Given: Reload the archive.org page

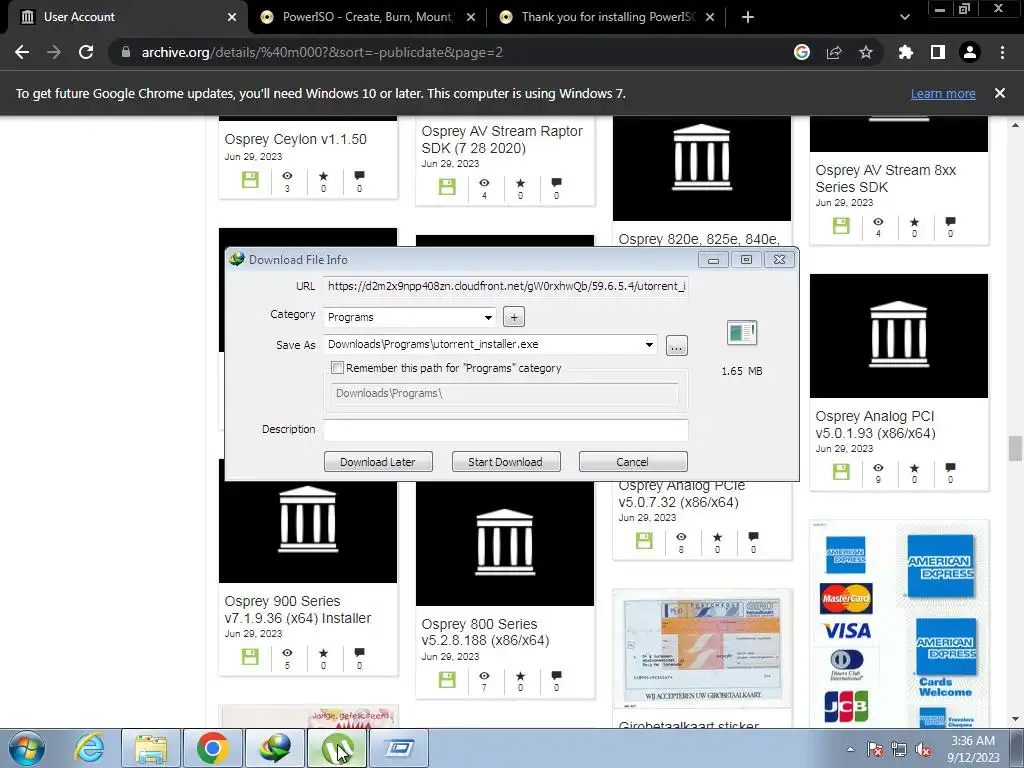Looking at the screenshot, I should pos(86,52).
